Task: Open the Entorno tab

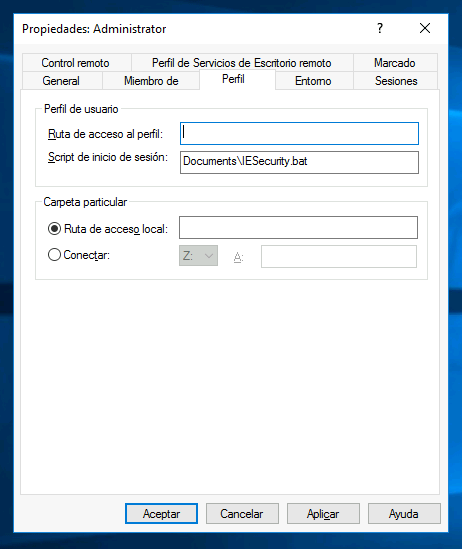Action: point(313,81)
